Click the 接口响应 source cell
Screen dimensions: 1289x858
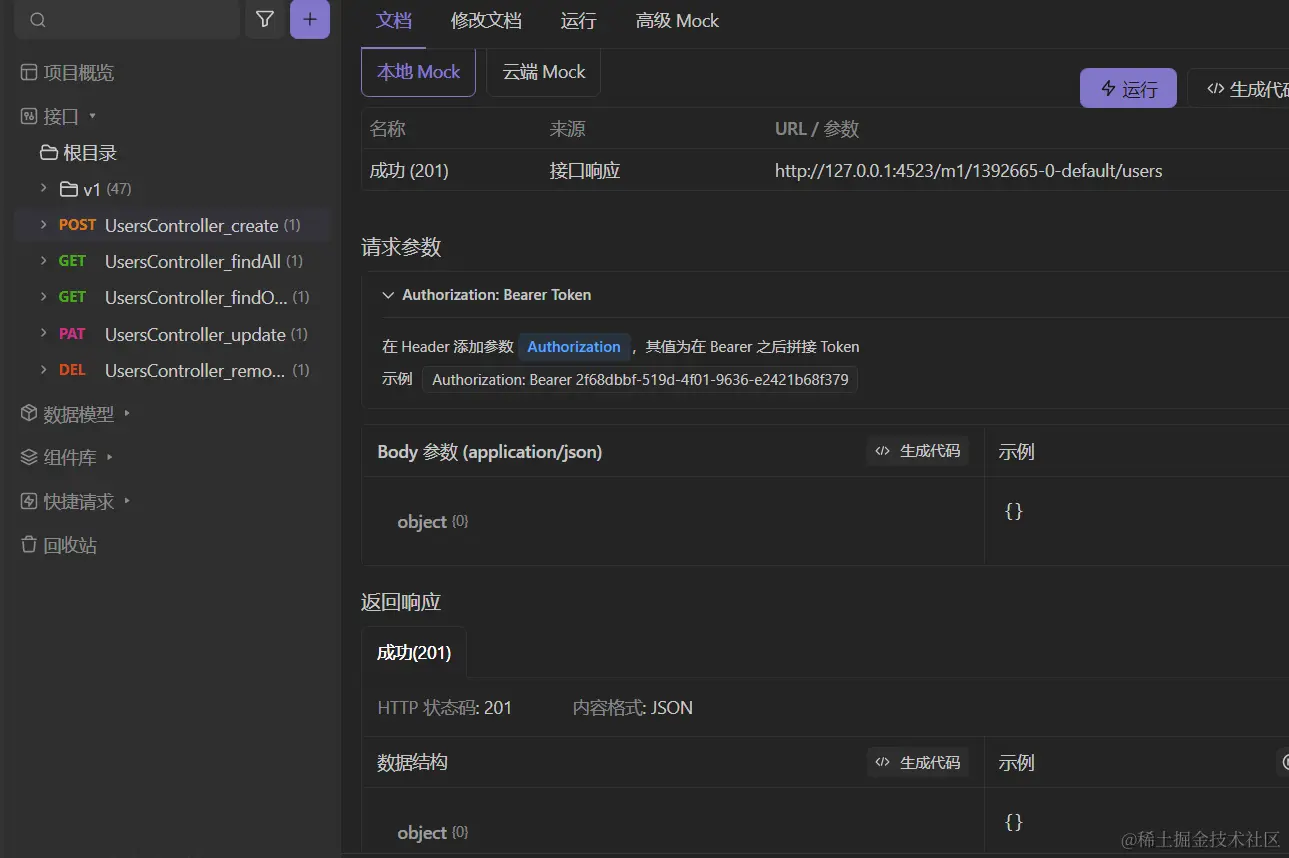click(x=585, y=171)
